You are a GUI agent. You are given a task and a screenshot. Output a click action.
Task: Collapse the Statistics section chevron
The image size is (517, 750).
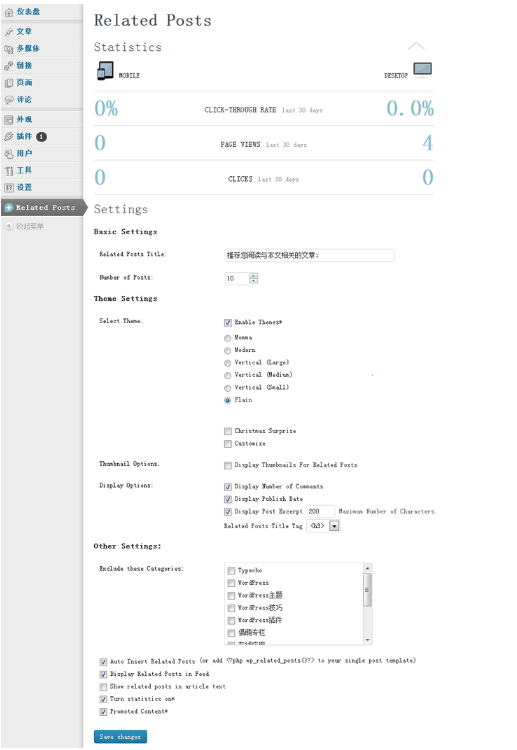tap(416, 46)
